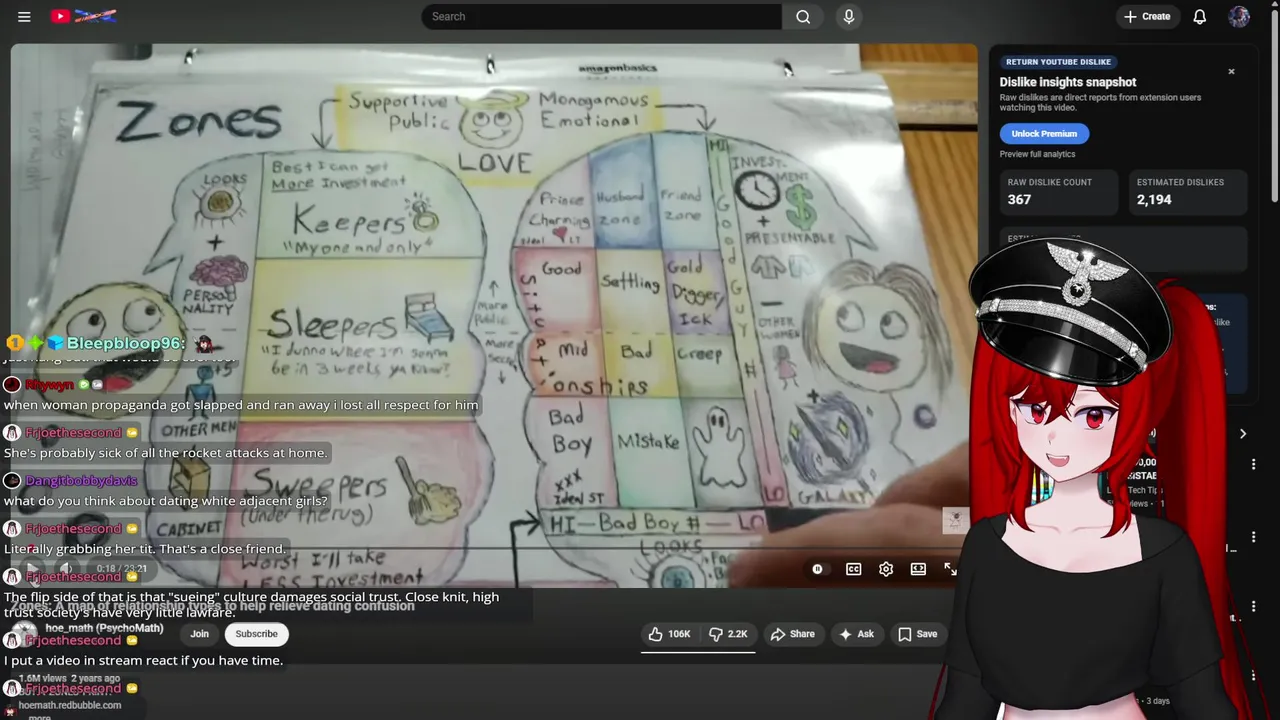Open Preview full analytics link
Screen dimensions: 1280x720
[x=1037, y=154]
